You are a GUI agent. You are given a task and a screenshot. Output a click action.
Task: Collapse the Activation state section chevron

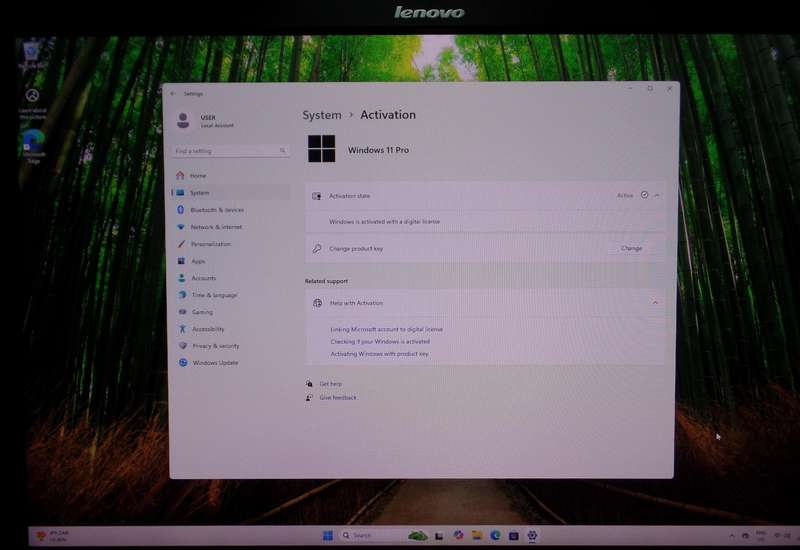pos(657,195)
